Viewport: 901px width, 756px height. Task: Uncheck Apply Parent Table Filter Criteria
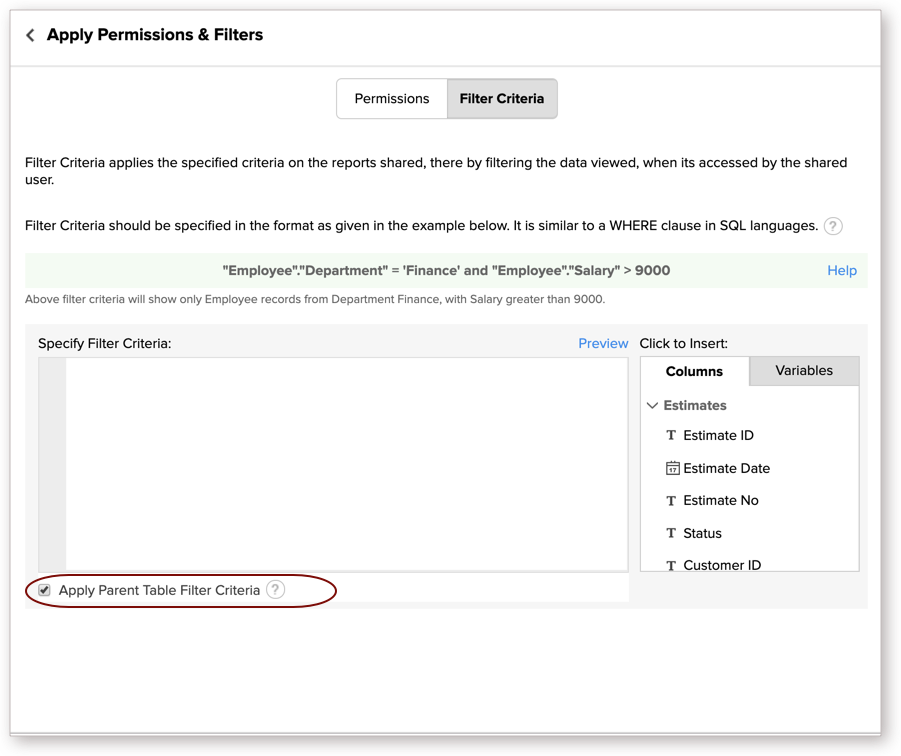[44, 590]
